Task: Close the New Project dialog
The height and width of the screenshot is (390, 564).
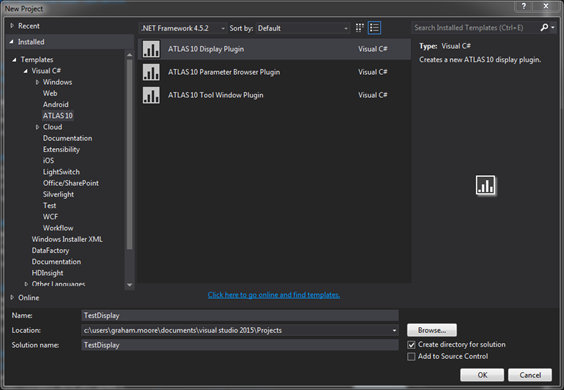Action: (546, 6)
